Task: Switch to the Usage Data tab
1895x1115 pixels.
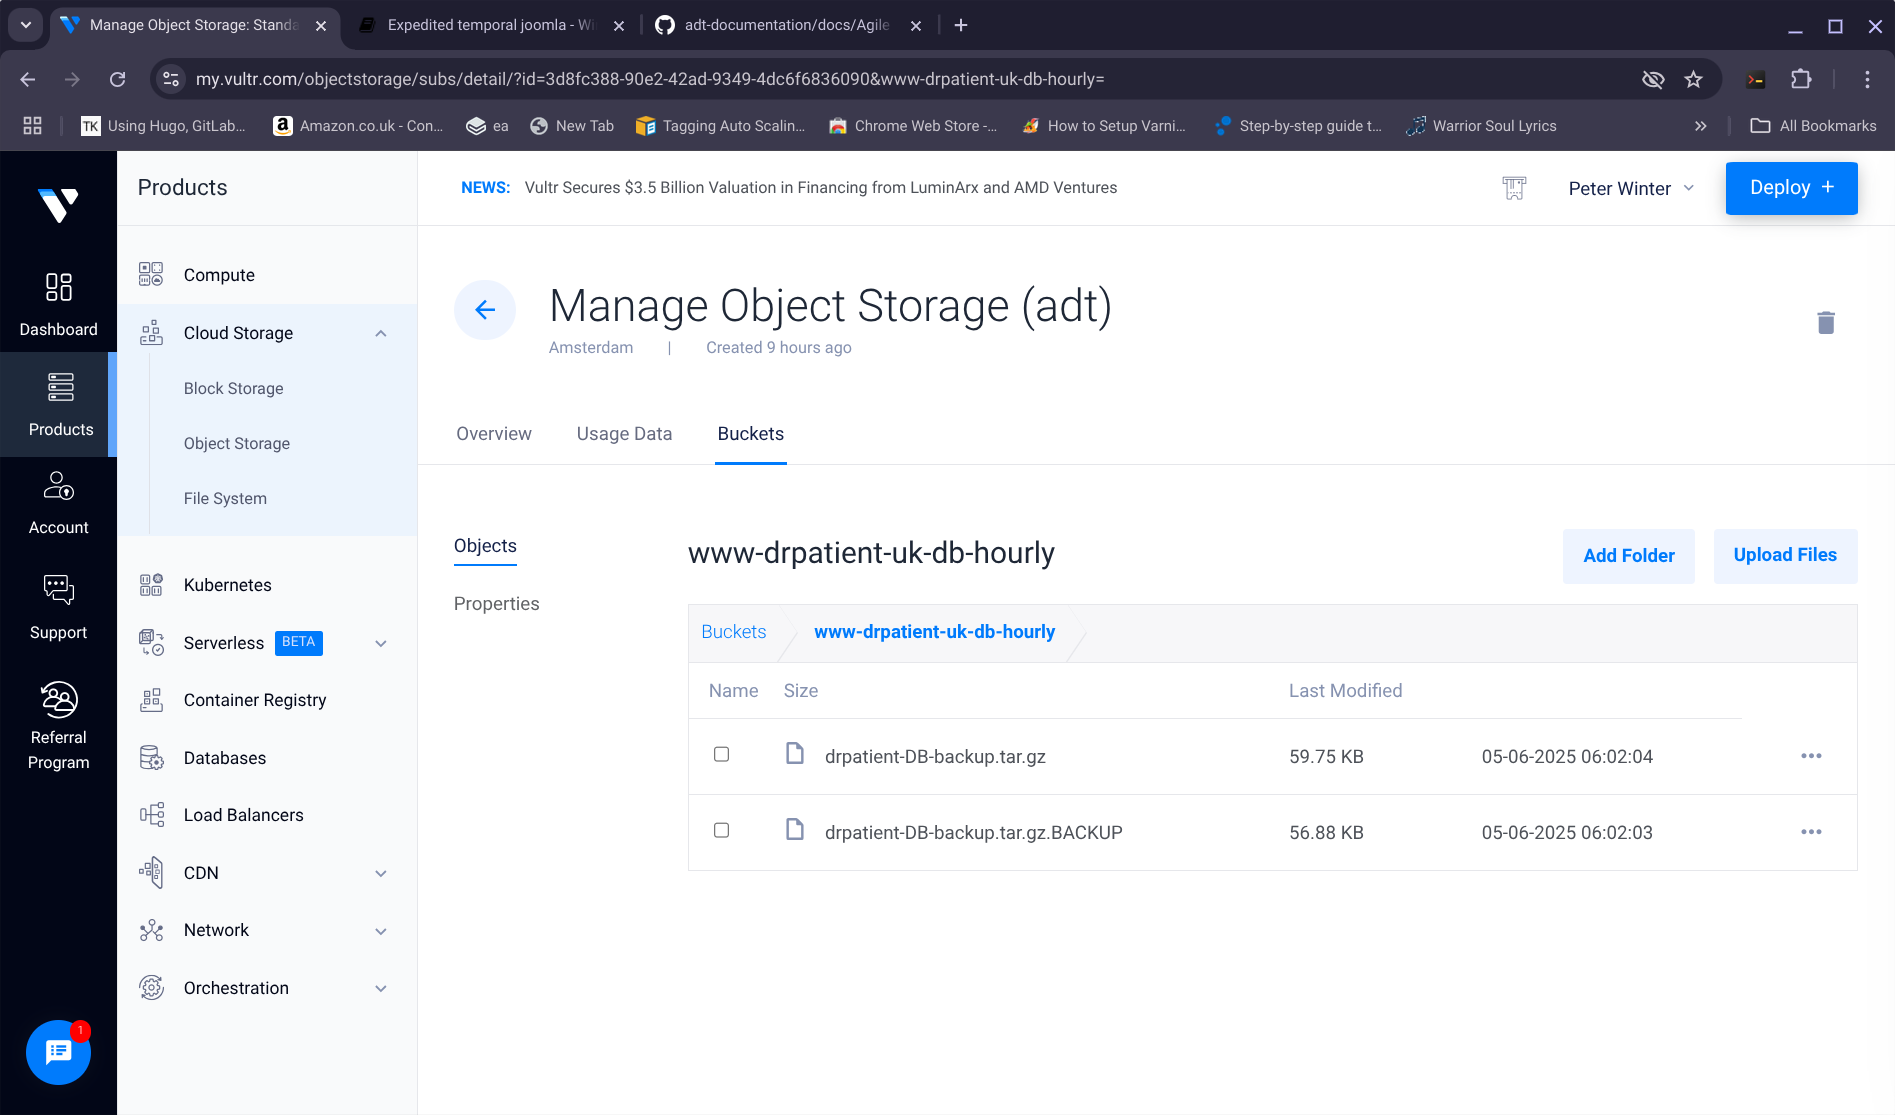Action: tap(624, 434)
